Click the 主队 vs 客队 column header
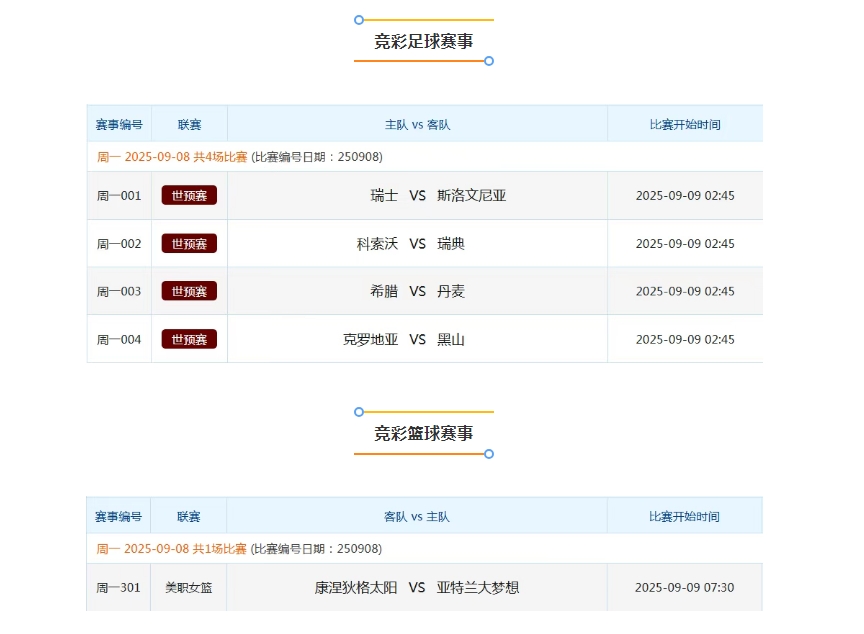Viewport: 864px width, 634px height. [x=417, y=125]
